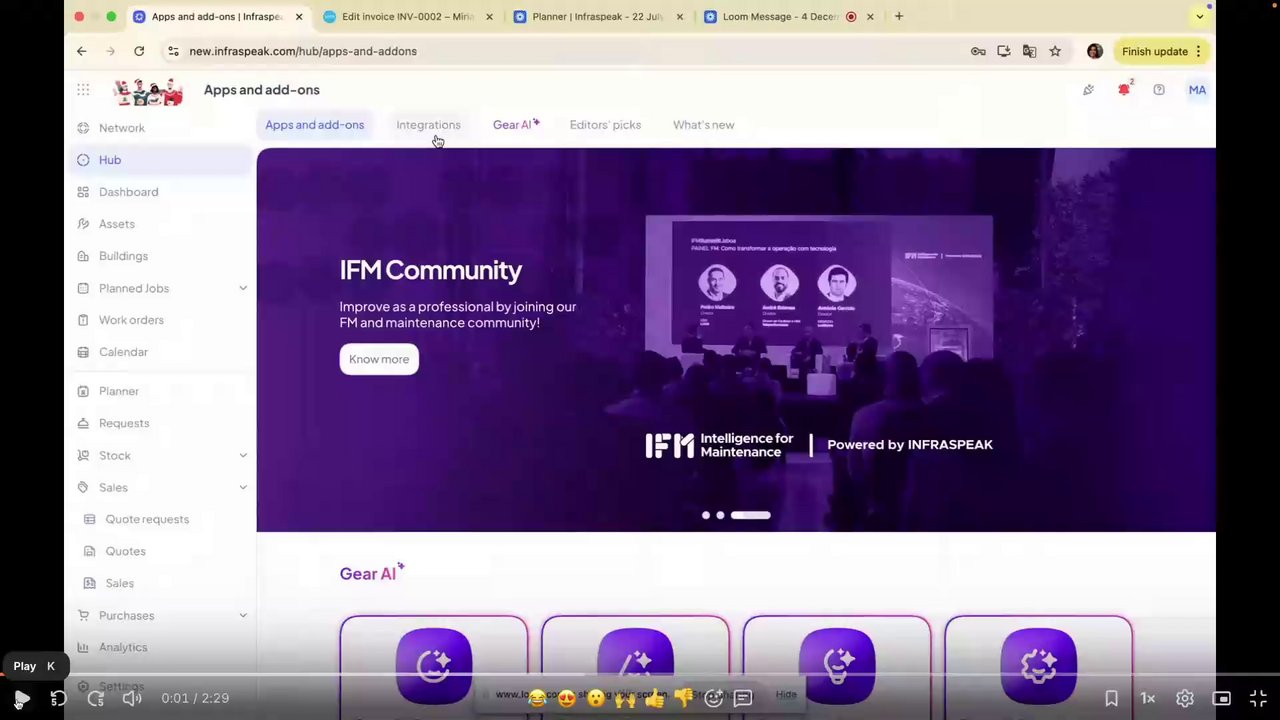The image size is (1280, 720).
Task: Open Quote requests under Sales
Action: click(x=147, y=519)
